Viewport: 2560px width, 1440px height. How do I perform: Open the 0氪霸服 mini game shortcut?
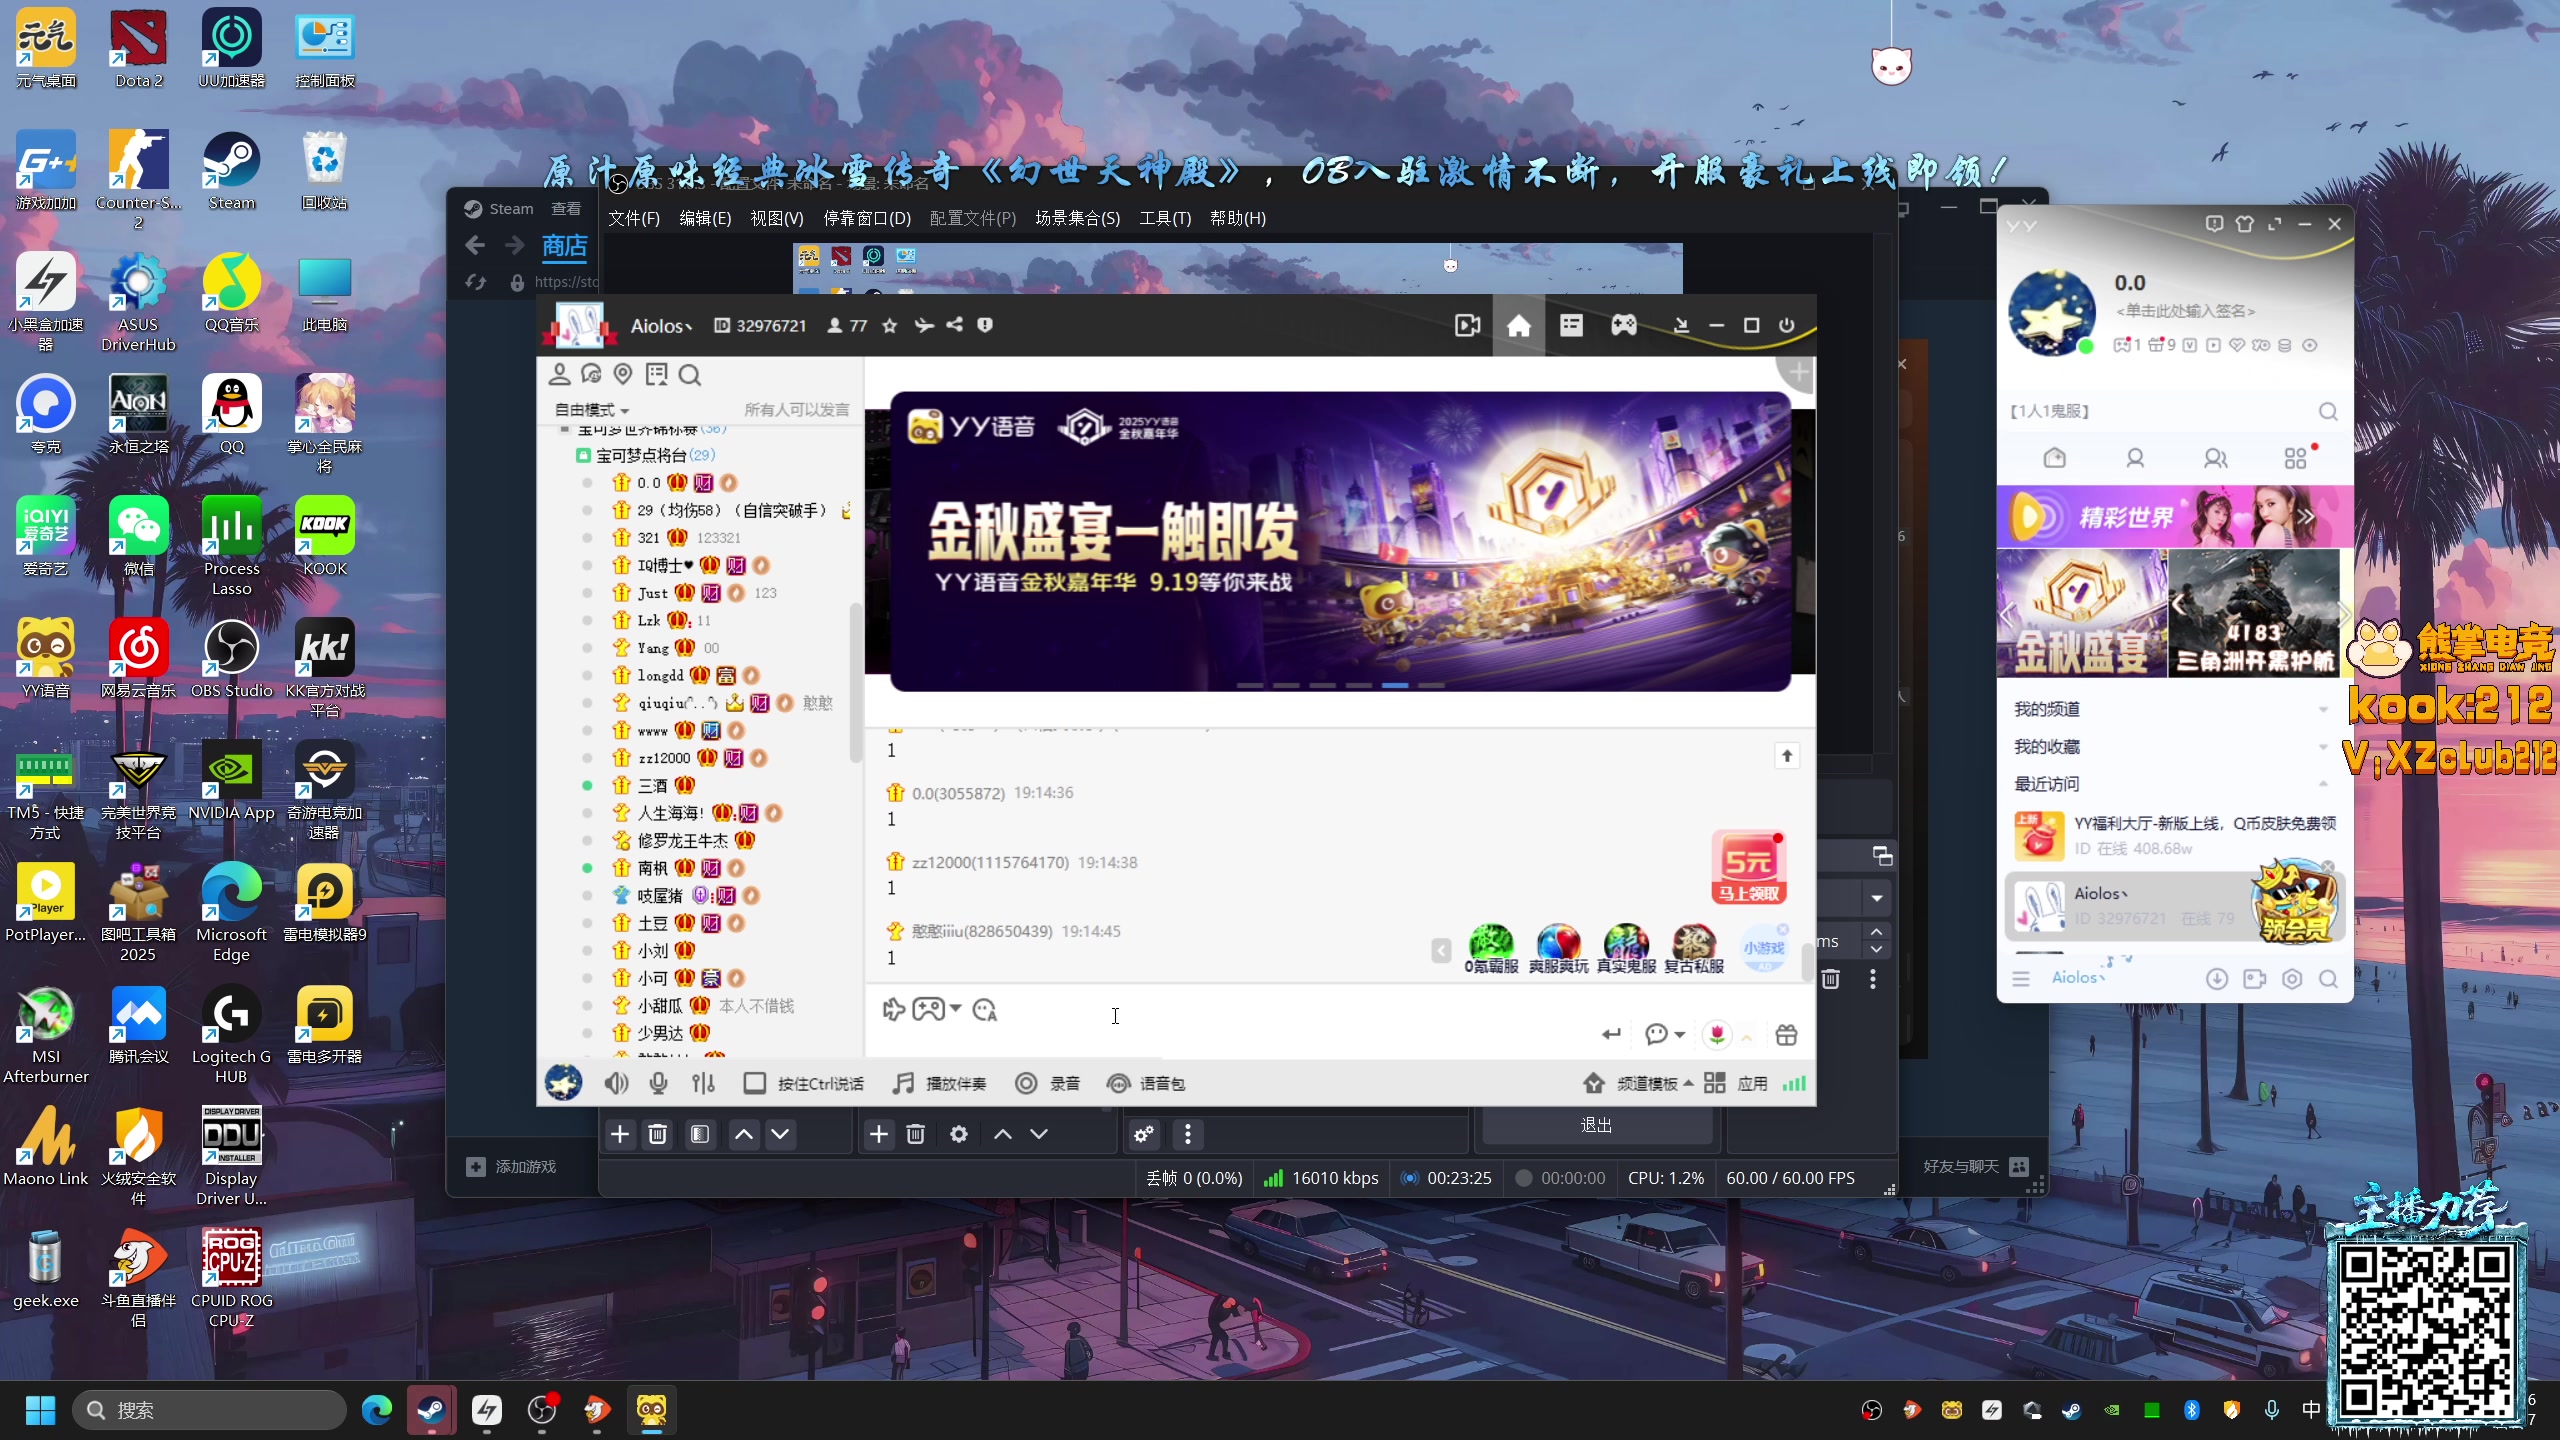(1491, 949)
